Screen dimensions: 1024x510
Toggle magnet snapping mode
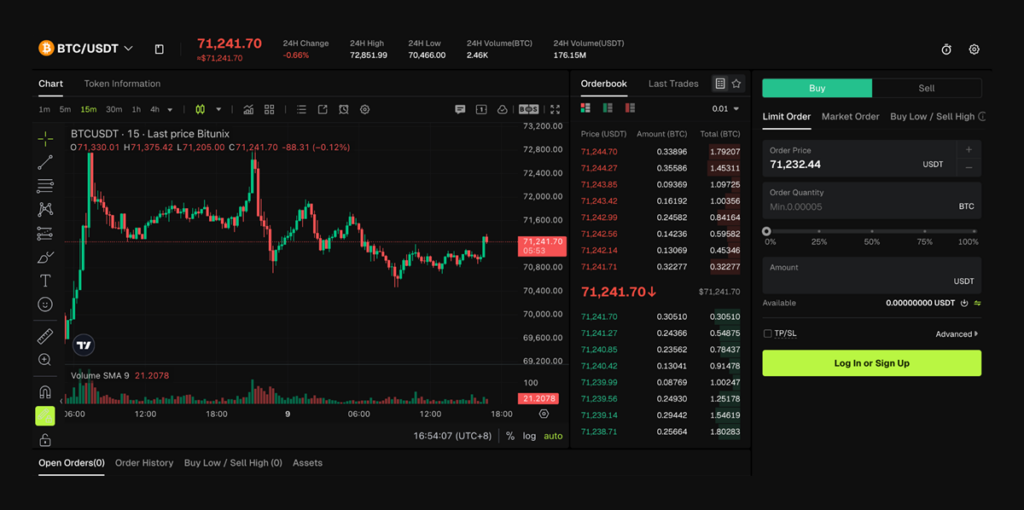pos(45,392)
